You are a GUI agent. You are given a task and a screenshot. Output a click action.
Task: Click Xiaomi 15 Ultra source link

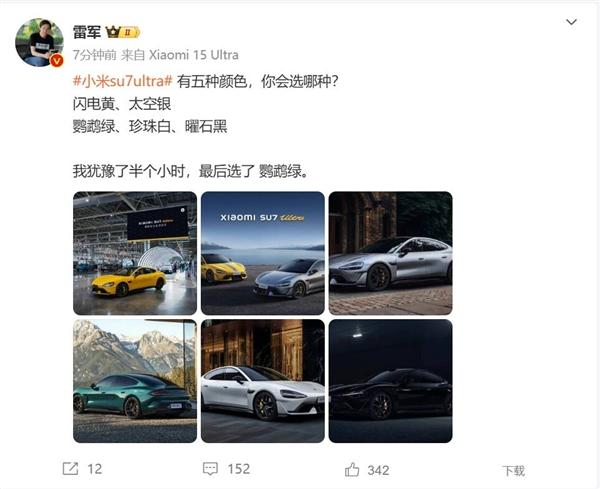tap(193, 55)
